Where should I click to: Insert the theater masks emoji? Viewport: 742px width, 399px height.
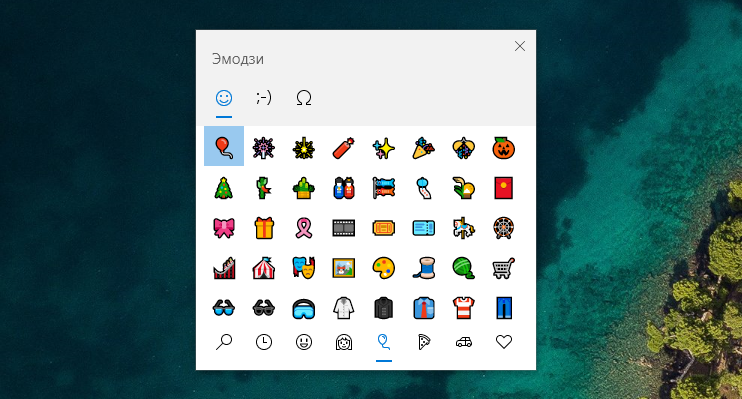[x=304, y=268]
